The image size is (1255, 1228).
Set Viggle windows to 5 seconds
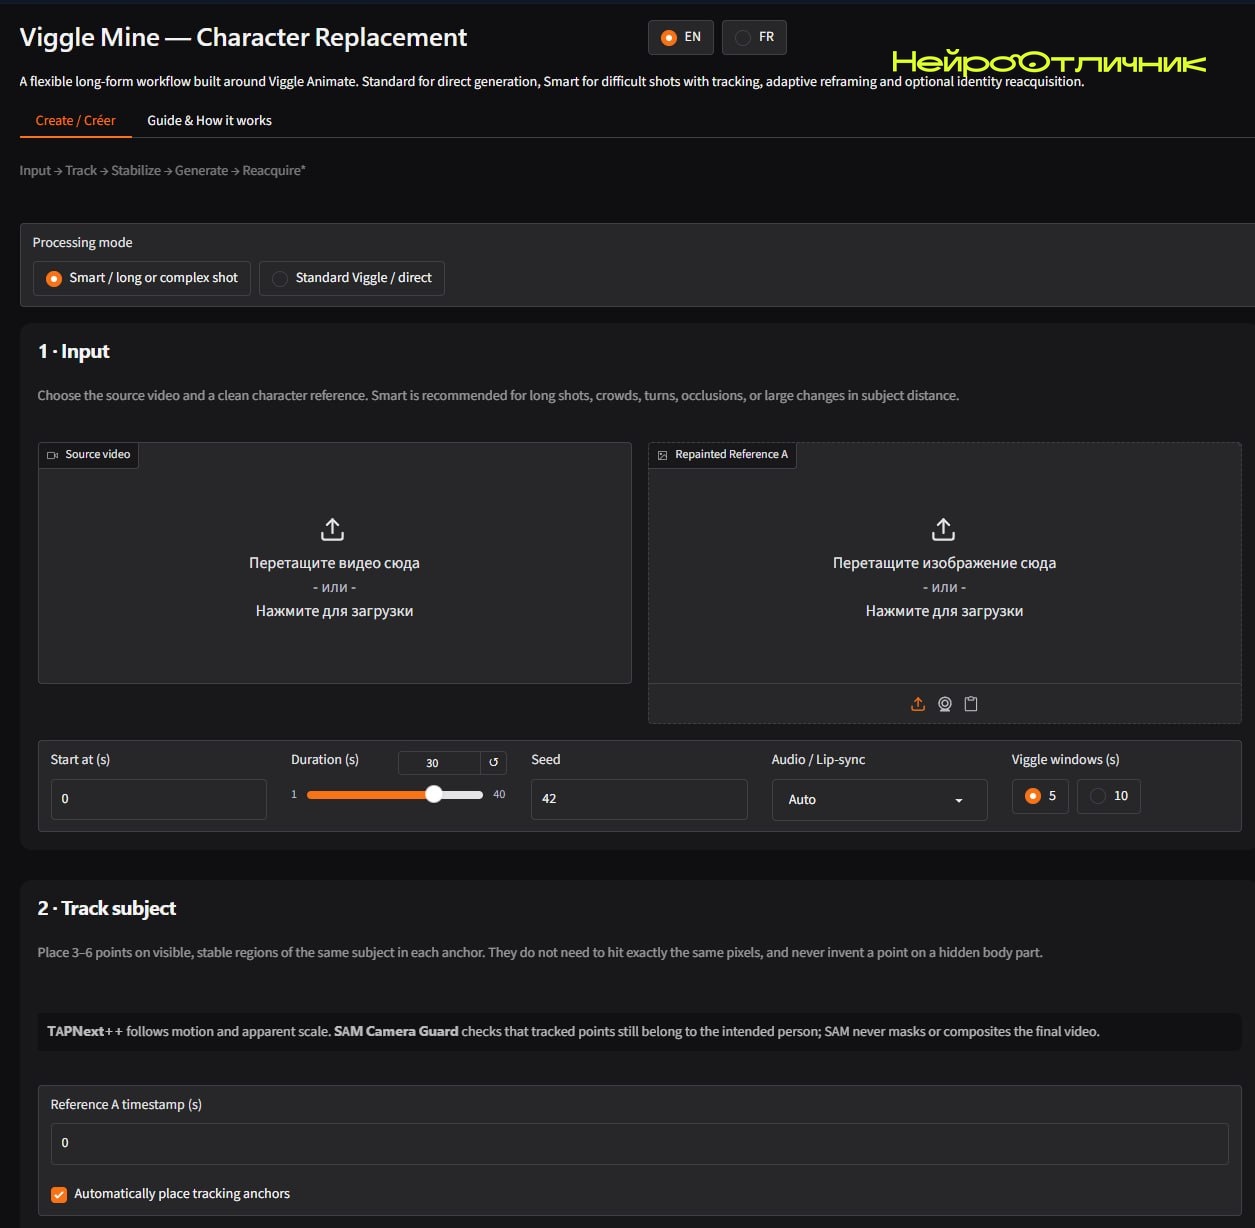(1040, 796)
